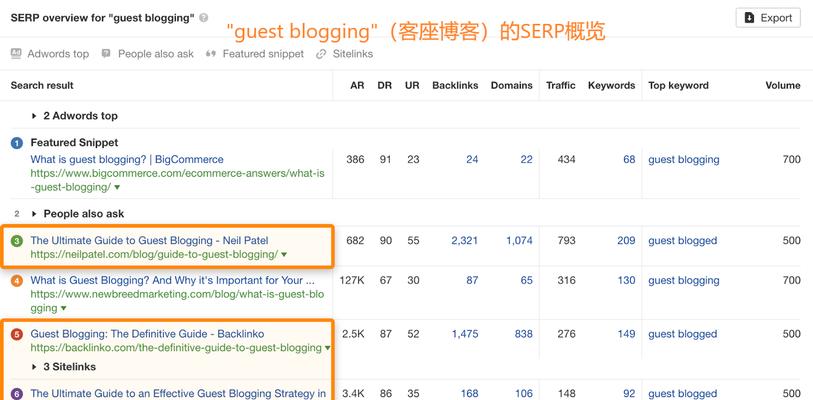Click domains value 106 in last row
This screenshot has width=813, height=400.
(x=524, y=394)
